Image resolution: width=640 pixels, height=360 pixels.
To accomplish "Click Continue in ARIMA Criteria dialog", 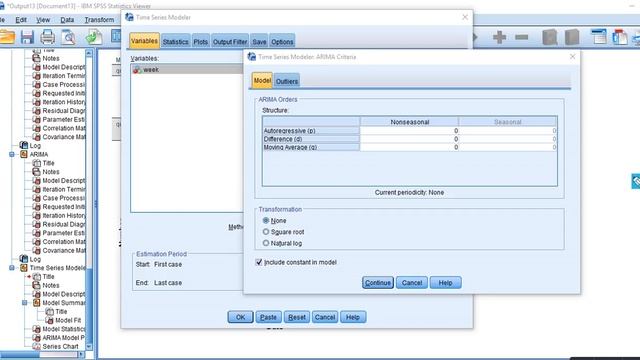I will (x=378, y=282).
